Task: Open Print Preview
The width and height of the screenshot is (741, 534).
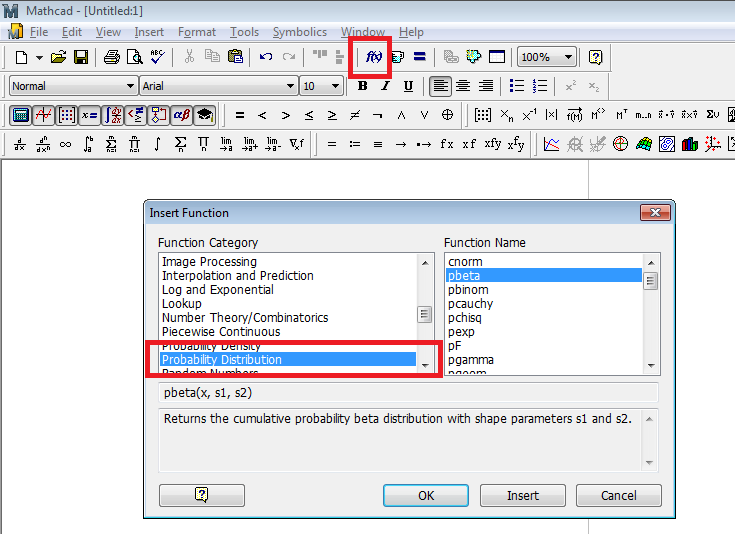Action: pyautogui.click(x=135, y=57)
